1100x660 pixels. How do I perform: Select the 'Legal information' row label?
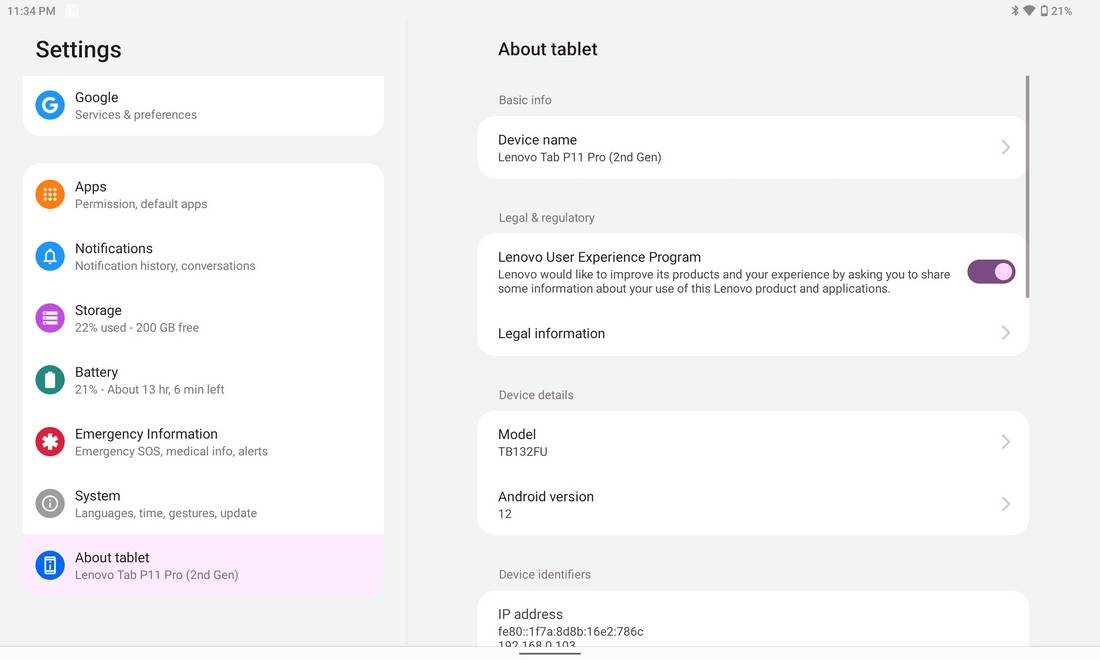[551, 333]
